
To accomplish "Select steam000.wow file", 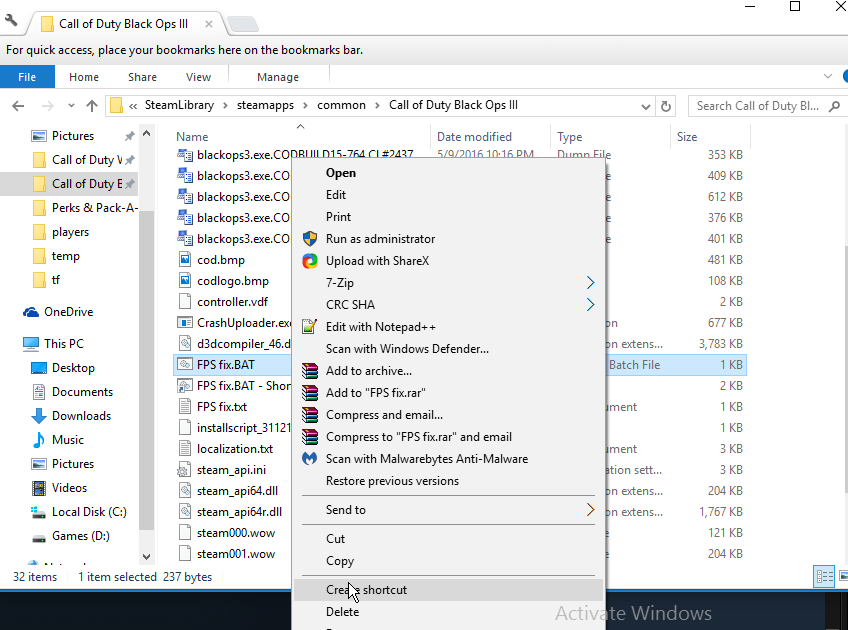I will click(x=236, y=533).
